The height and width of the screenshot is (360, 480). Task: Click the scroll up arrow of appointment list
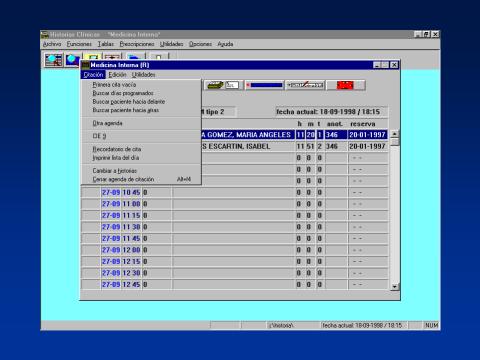tap(395, 134)
